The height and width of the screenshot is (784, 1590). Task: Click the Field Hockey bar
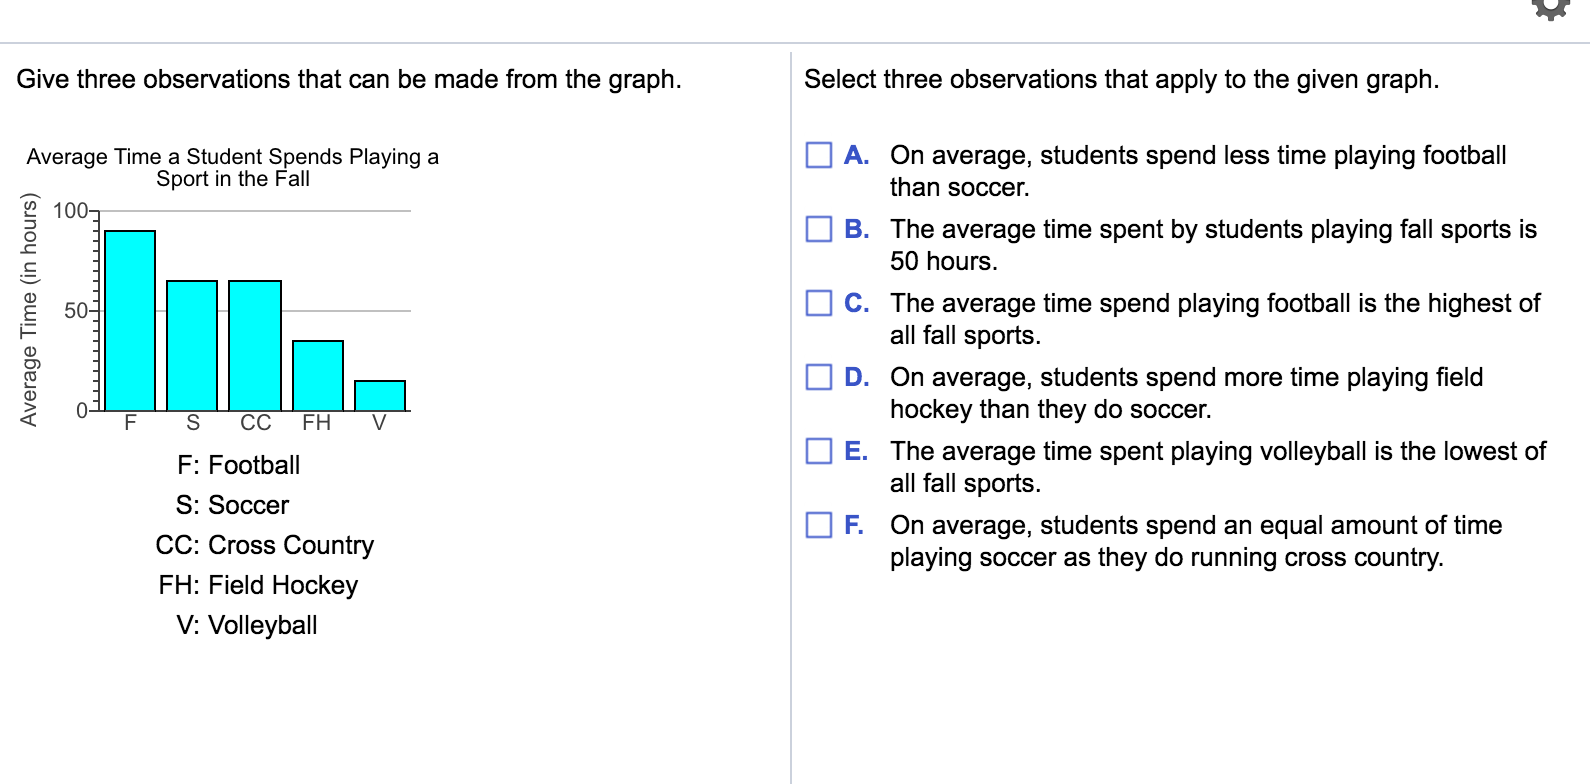pyautogui.click(x=318, y=375)
